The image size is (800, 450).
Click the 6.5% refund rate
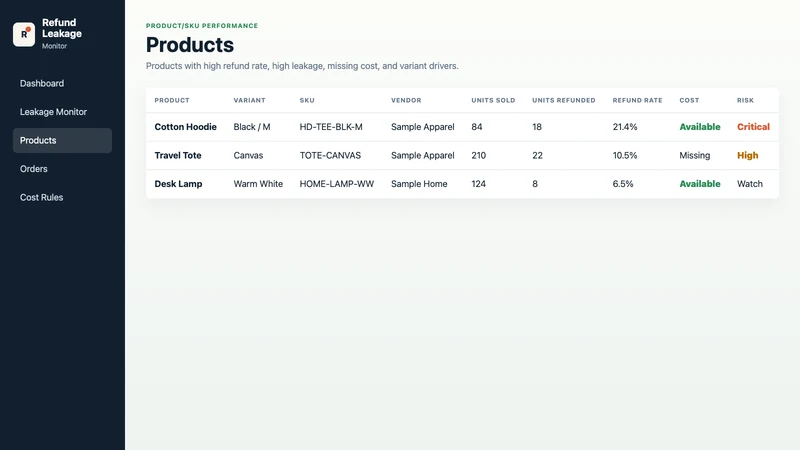pyautogui.click(x=623, y=184)
